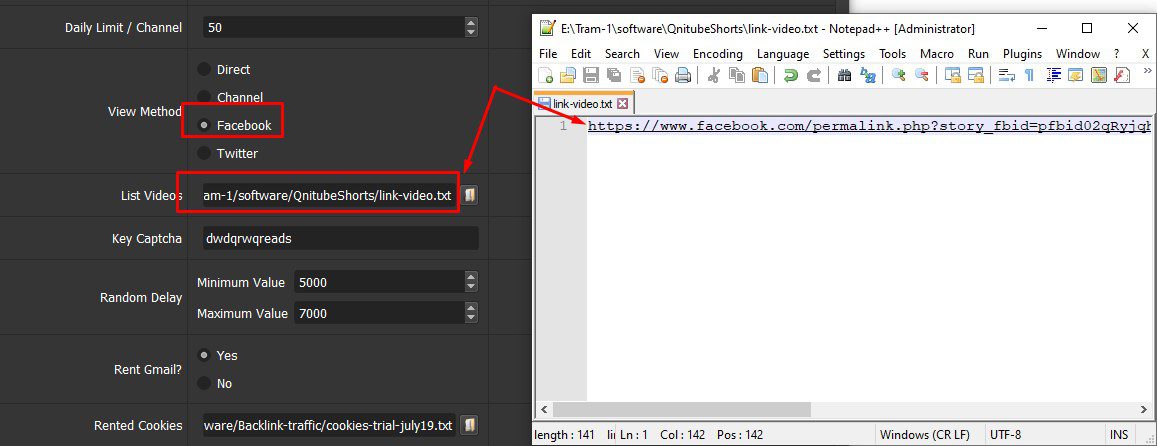Click INS mode in status bar
Image resolution: width=1157 pixels, height=446 pixels.
(1119, 435)
